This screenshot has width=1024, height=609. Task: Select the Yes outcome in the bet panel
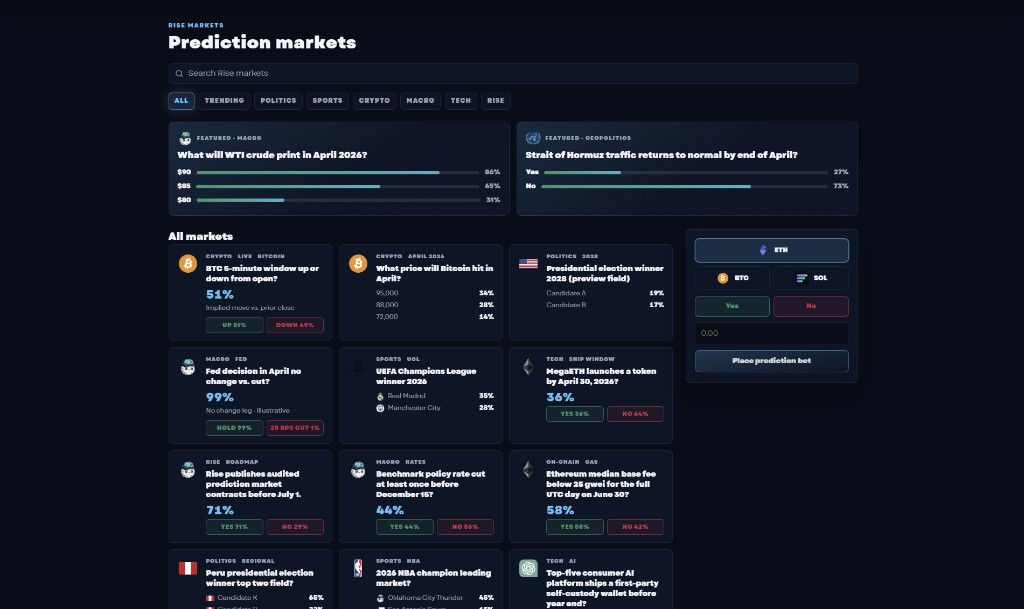click(x=732, y=306)
